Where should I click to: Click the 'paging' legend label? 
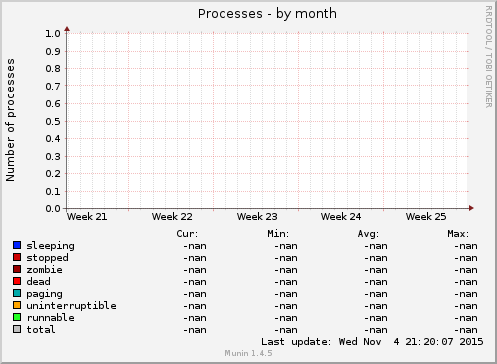[44, 294]
